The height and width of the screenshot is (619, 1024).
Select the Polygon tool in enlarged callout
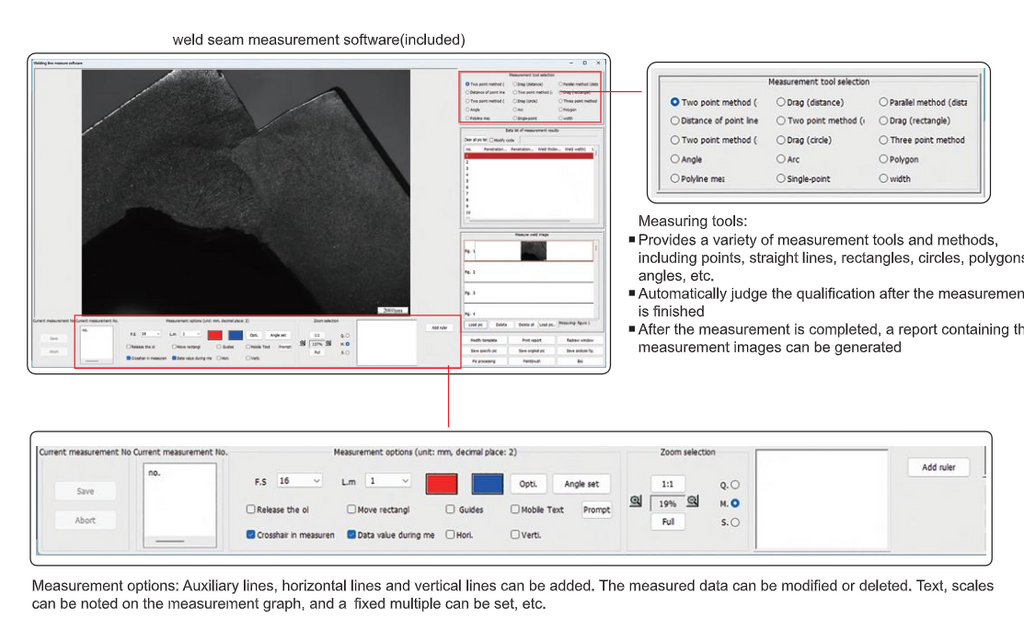click(883, 159)
